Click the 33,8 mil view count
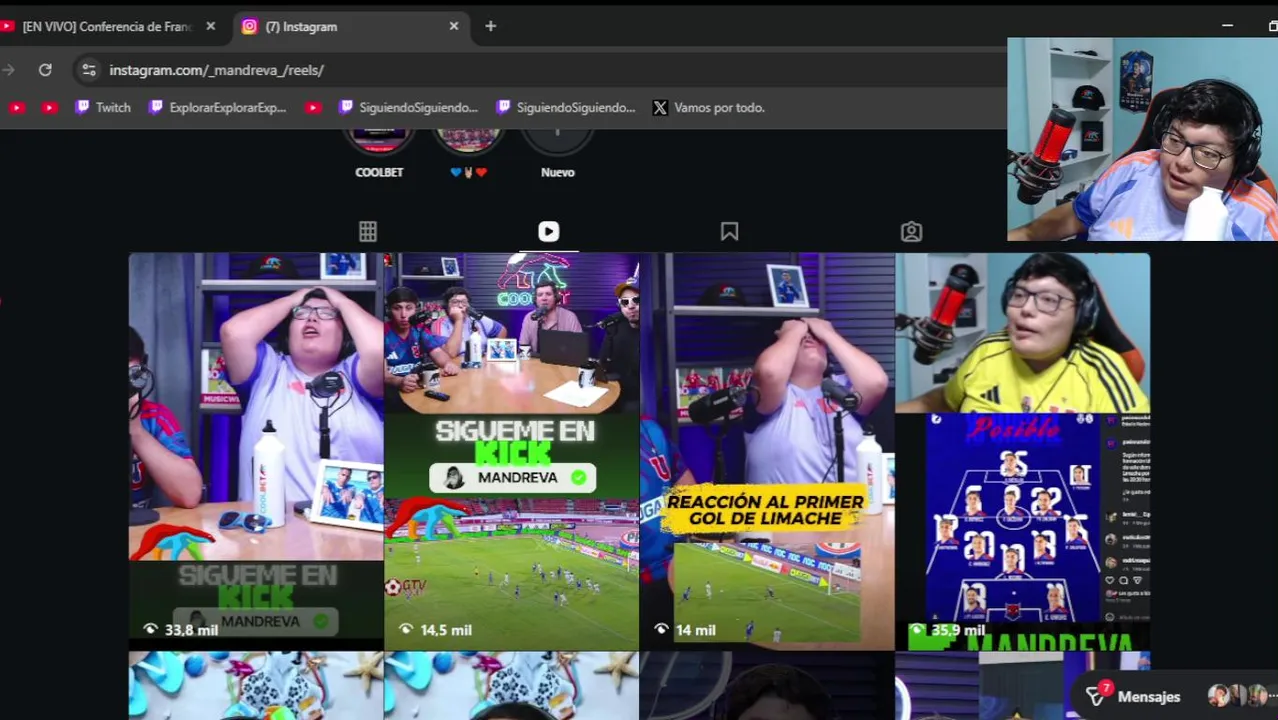 (181, 630)
